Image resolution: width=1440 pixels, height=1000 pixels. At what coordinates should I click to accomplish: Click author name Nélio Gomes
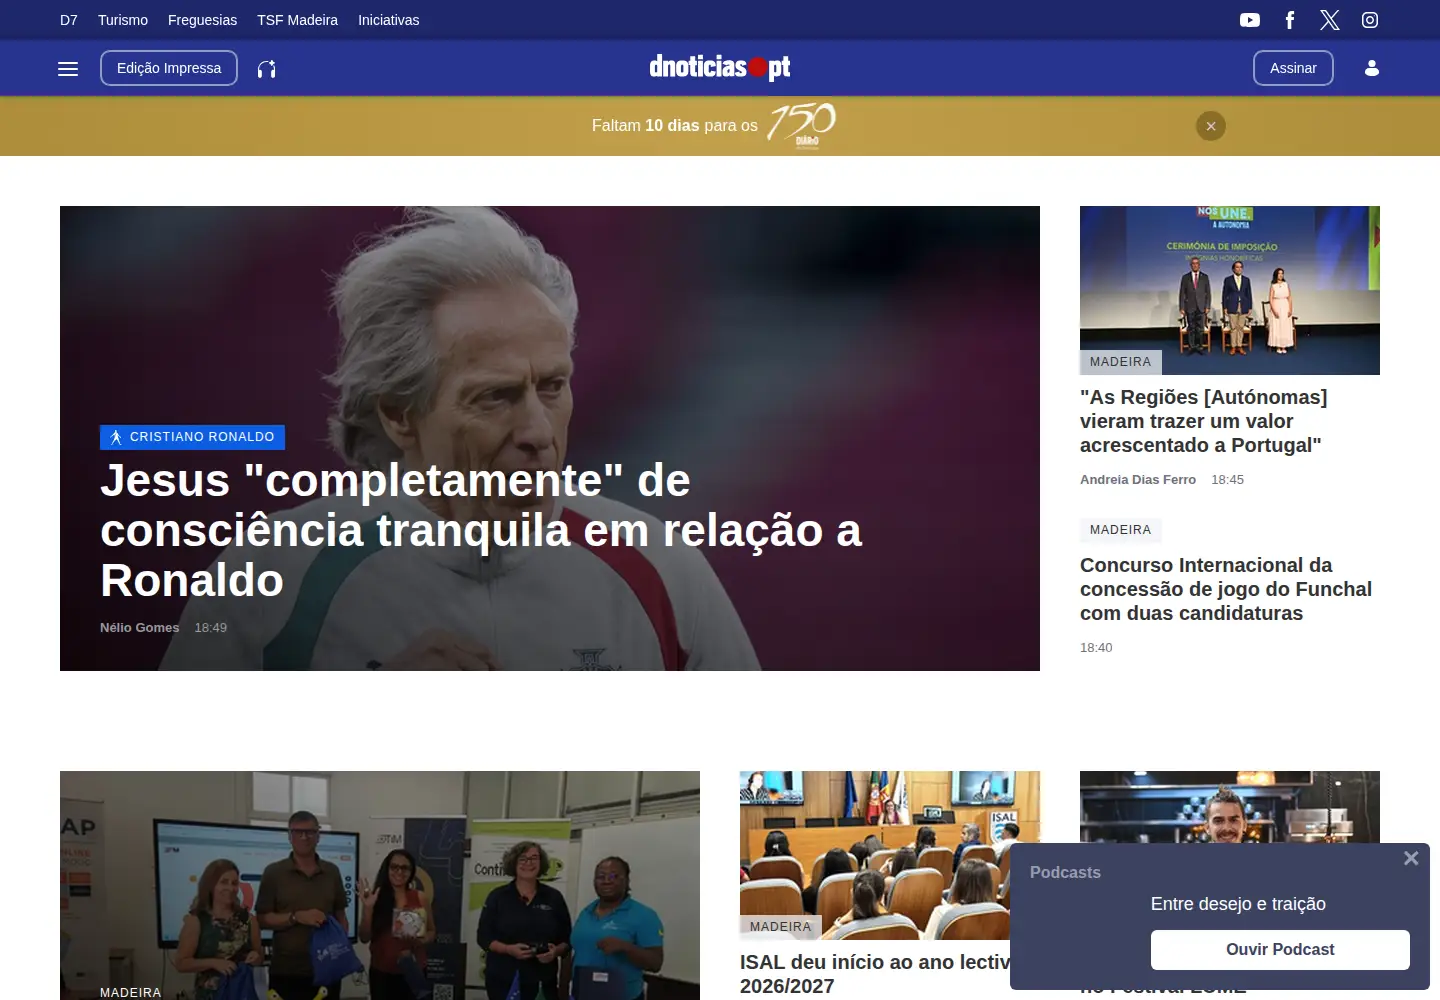pos(140,628)
